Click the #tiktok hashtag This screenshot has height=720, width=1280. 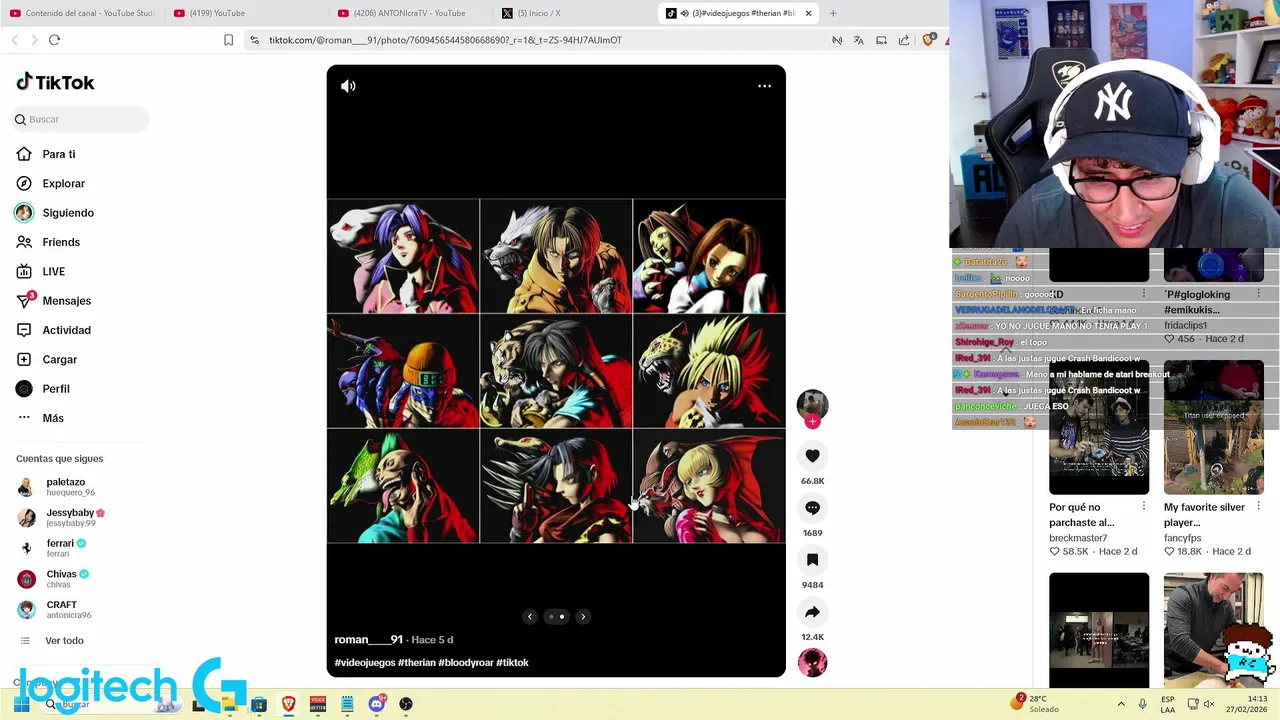[x=512, y=663]
